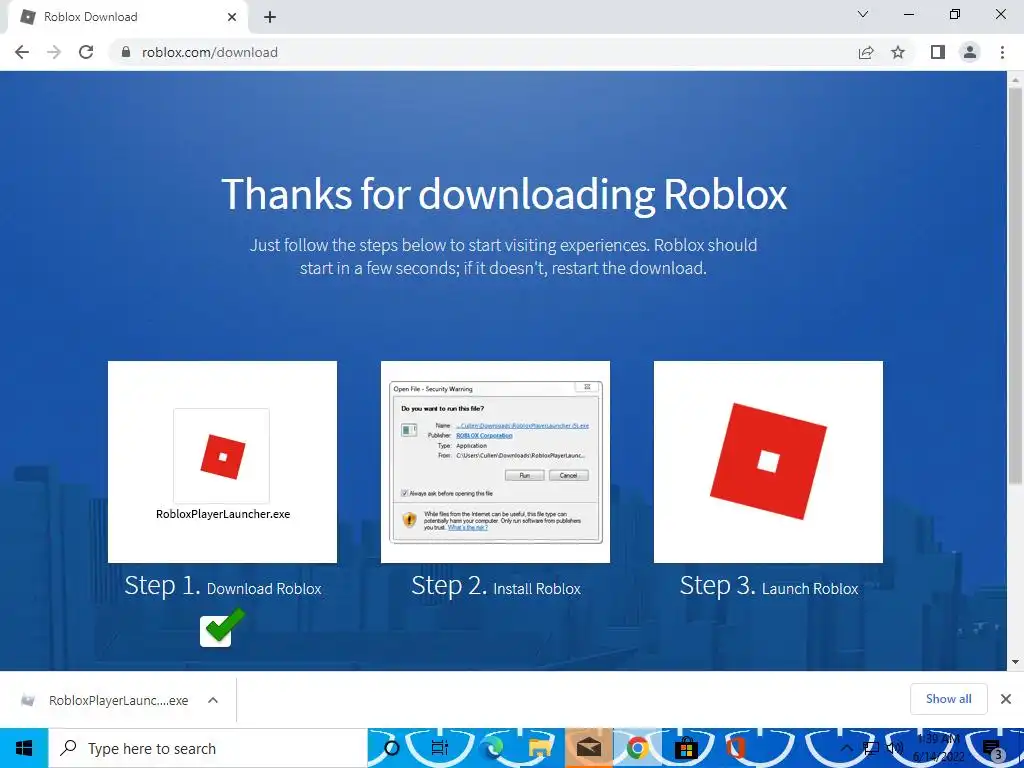Screen dimensions: 1024x768
Task: Click the volume speaker icon in the tray
Action: point(895,748)
